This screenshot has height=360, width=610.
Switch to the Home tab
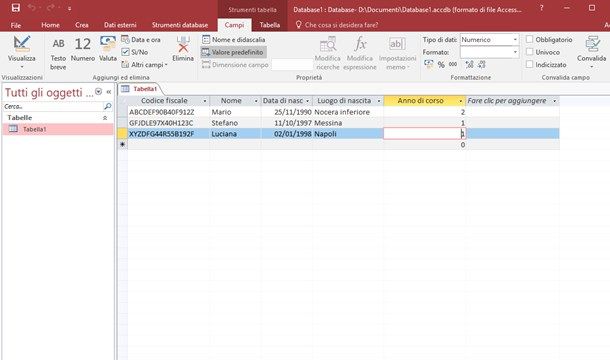51,25
